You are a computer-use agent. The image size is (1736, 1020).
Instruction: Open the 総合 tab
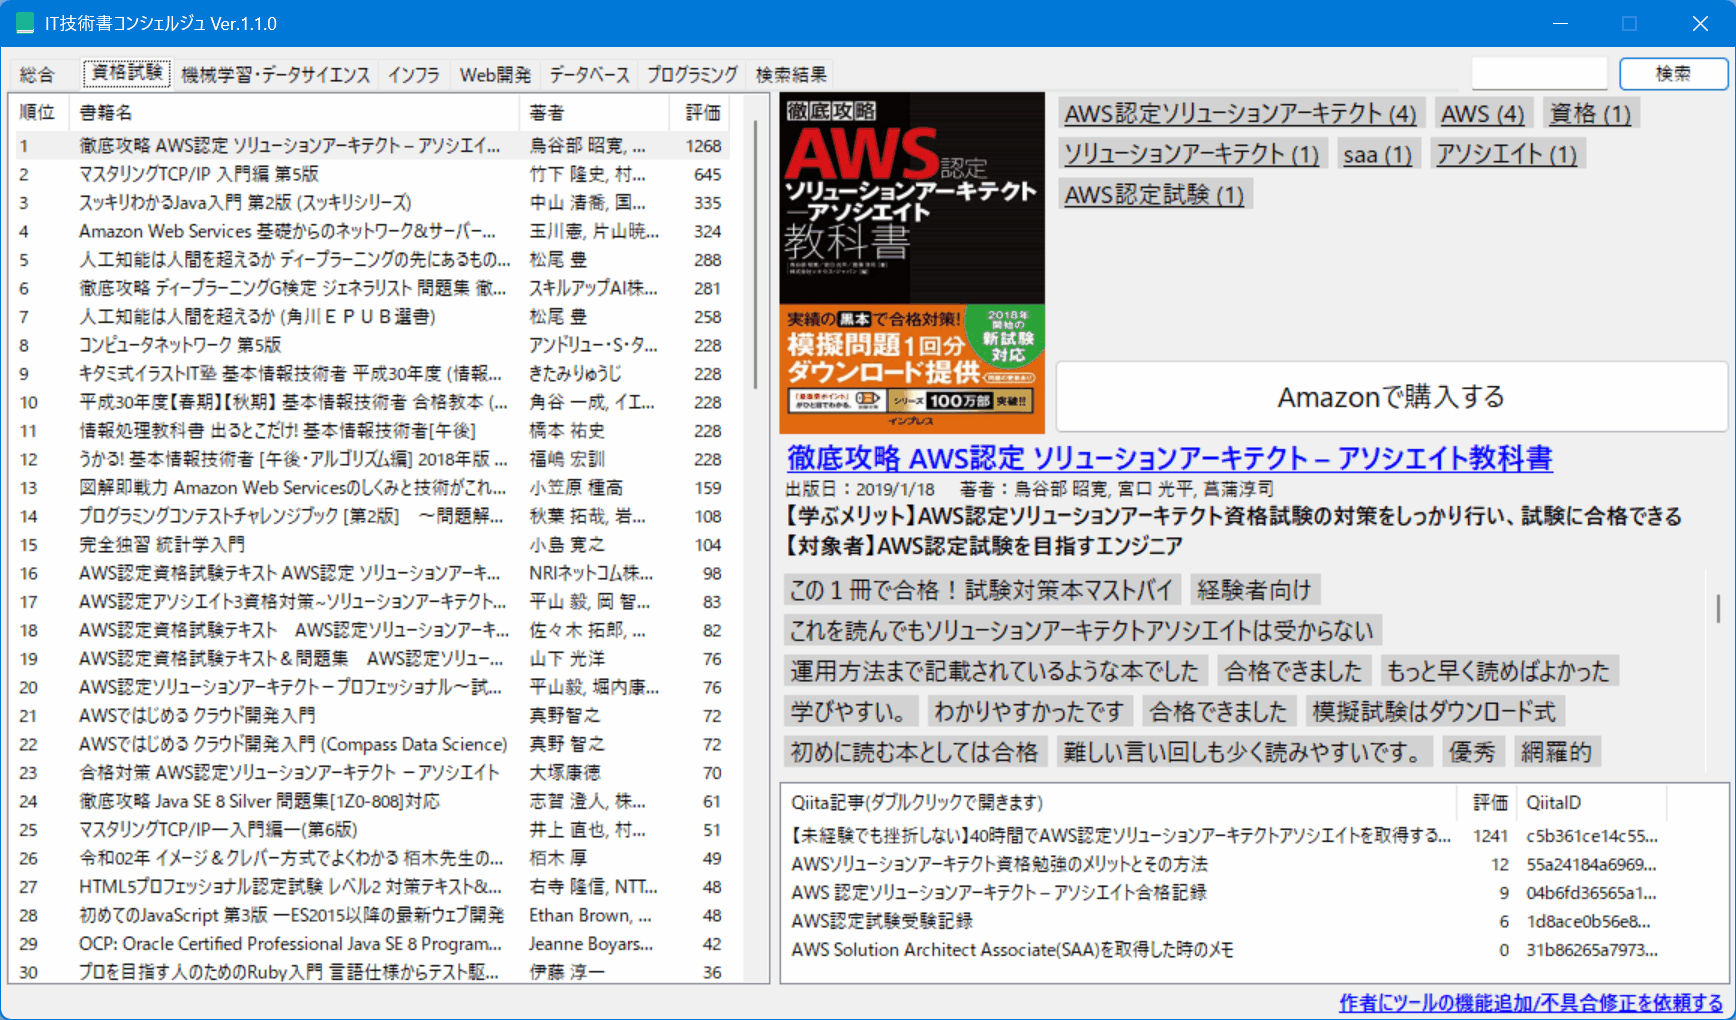tap(37, 75)
